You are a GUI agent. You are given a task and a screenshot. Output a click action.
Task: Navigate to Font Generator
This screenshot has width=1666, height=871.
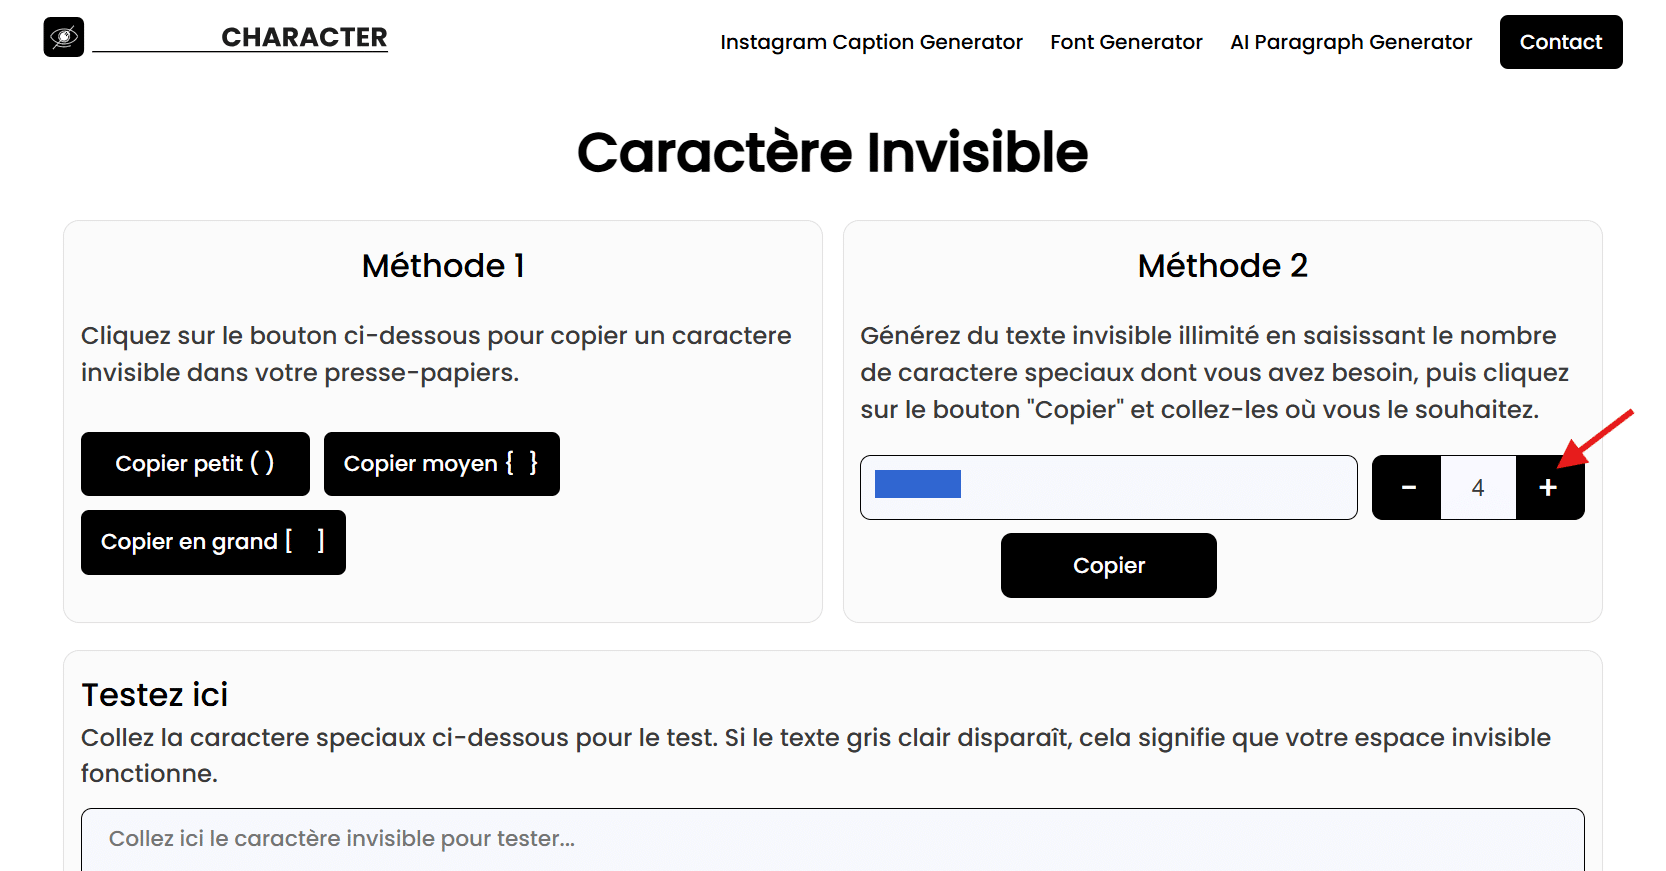click(1126, 42)
